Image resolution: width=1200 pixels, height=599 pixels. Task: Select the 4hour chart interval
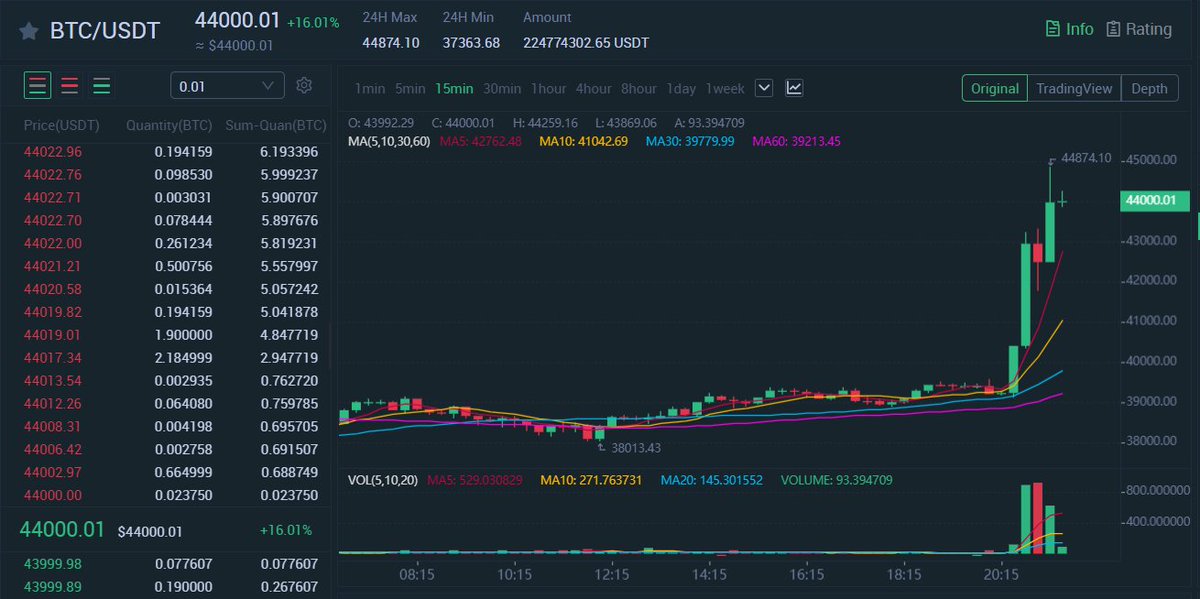[x=594, y=88]
